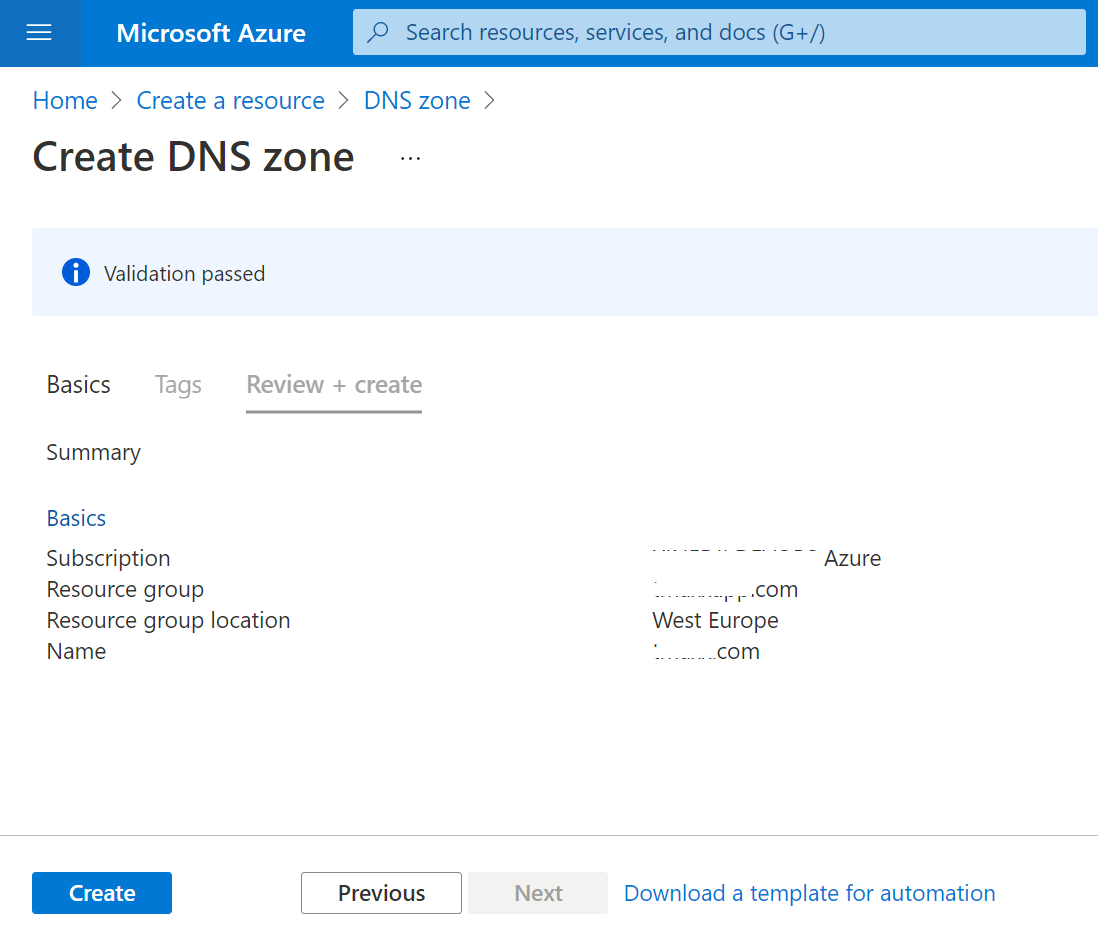
Task: Open Create a resource breadcrumb
Action: click(x=230, y=101)
